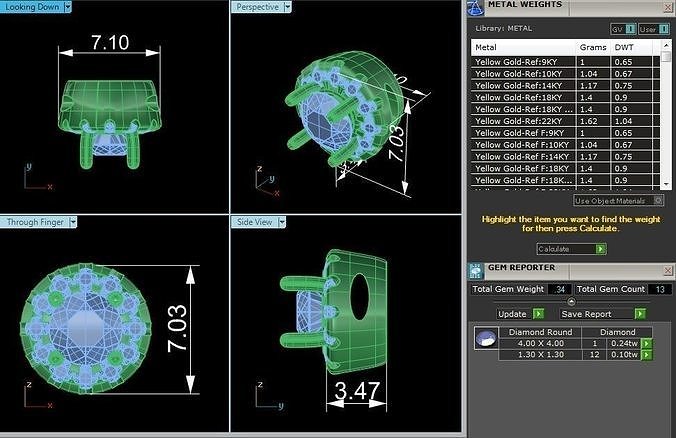Click metal list scrollbar down arrow
The image size is (676, 438).
tap(666, 184)
